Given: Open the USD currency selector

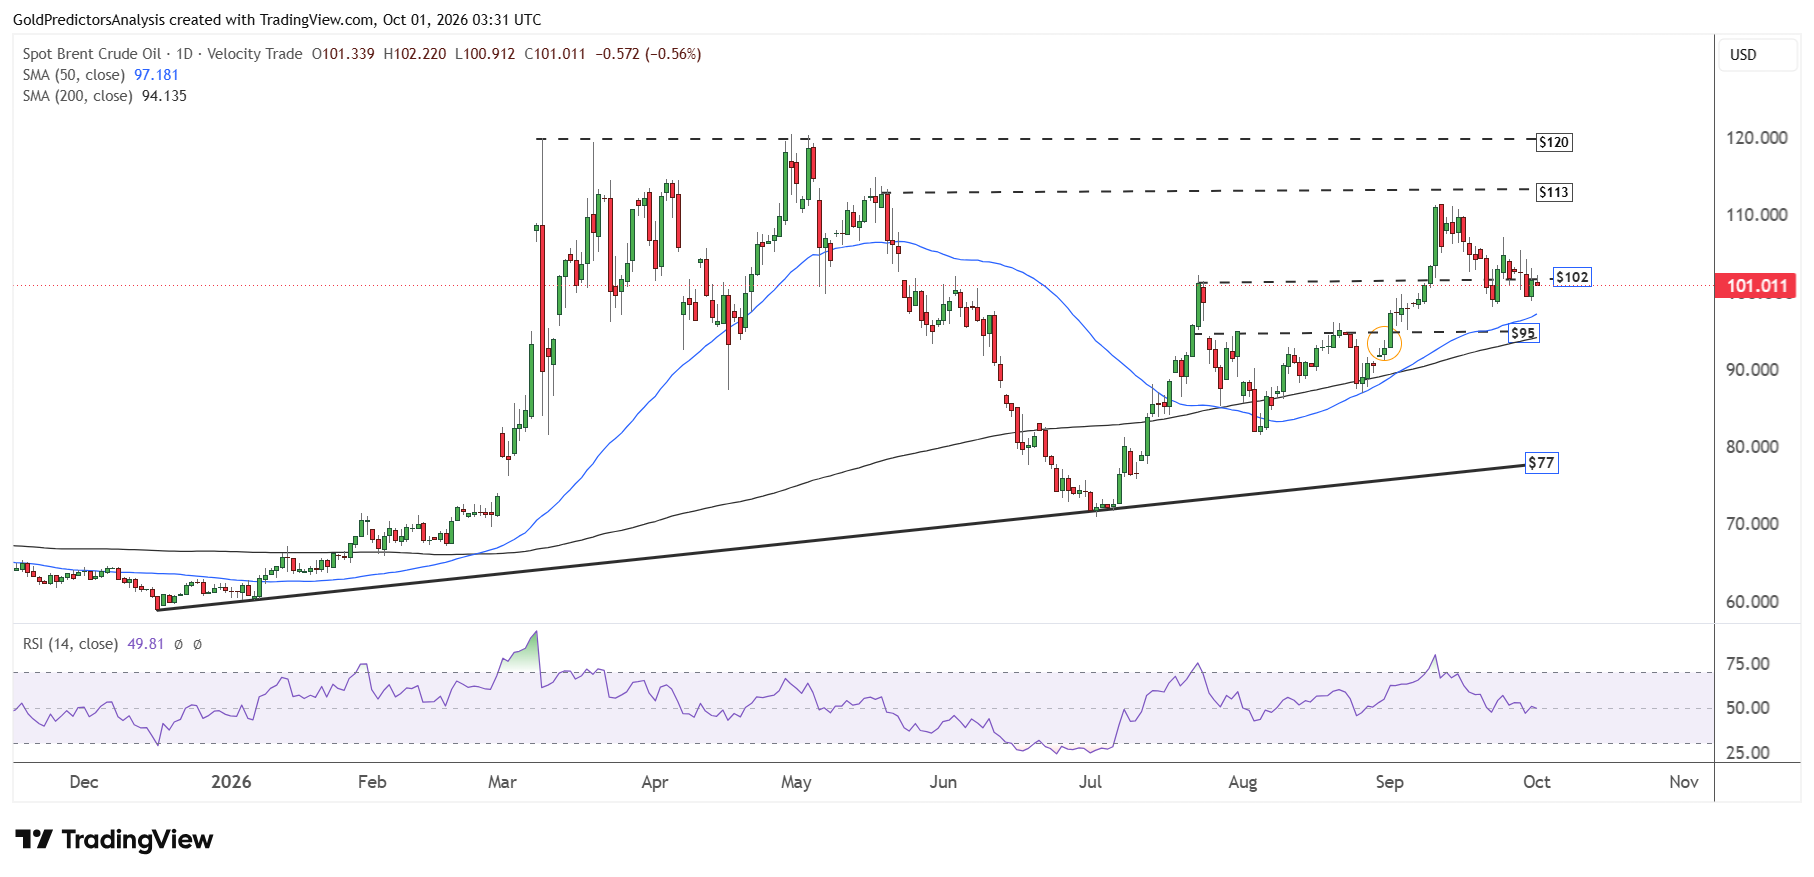Looking at the screenshot, I should (x=1758, y=55).
